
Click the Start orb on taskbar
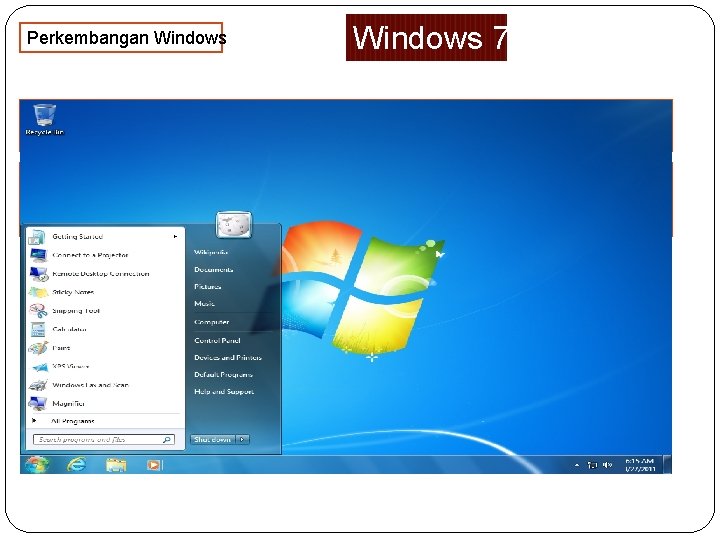point(36,465)
